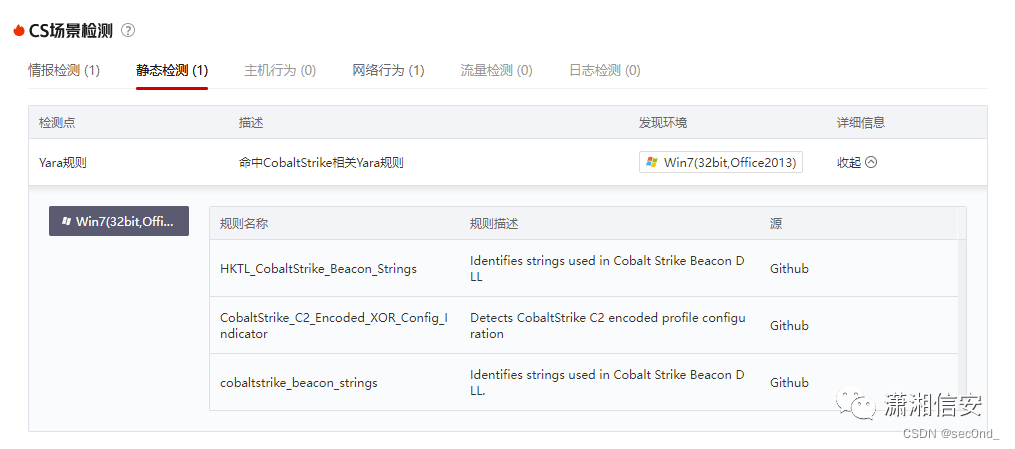
Task: Click the Win7(32bit,Office2013) environment tag
Action: tap(721, 162)
